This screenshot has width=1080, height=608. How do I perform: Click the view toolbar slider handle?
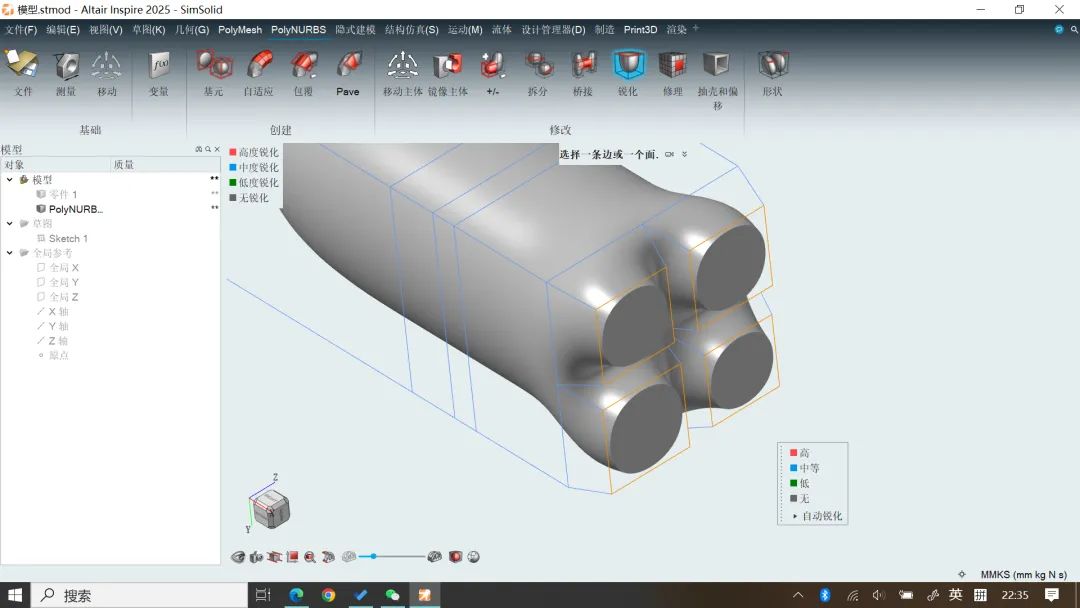374,556
